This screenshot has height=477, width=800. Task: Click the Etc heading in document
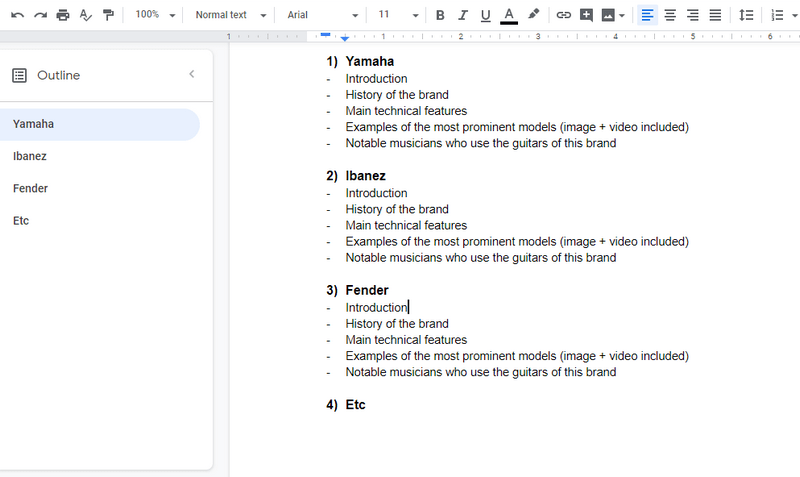pos(355,405)
